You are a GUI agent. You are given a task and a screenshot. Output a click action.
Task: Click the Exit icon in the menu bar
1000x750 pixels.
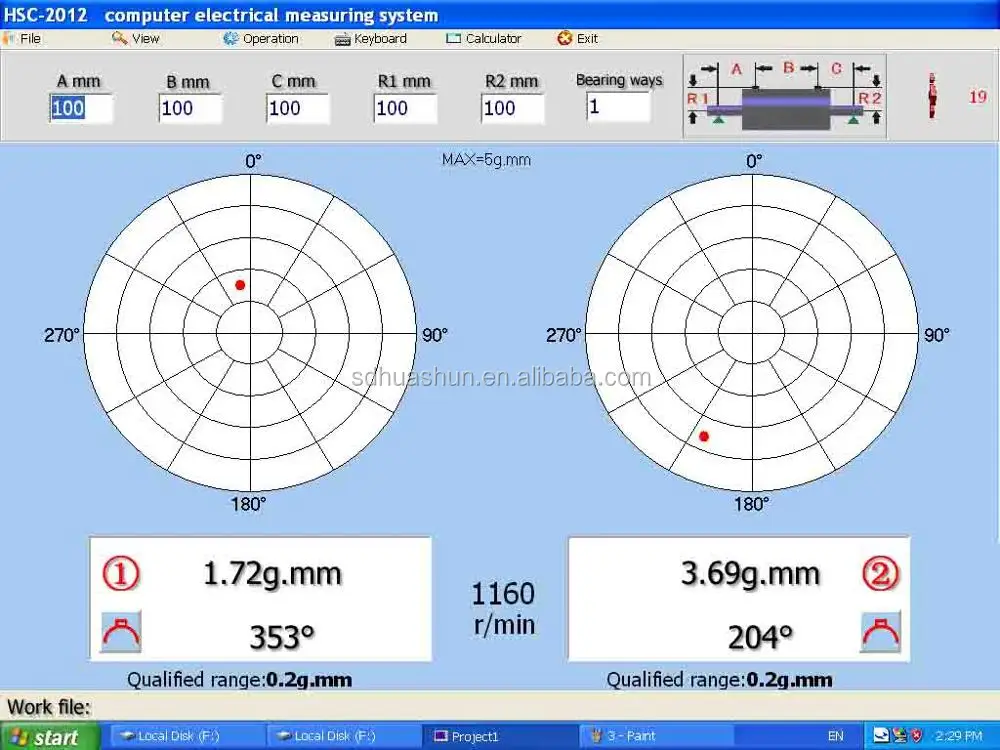point(565,38)
